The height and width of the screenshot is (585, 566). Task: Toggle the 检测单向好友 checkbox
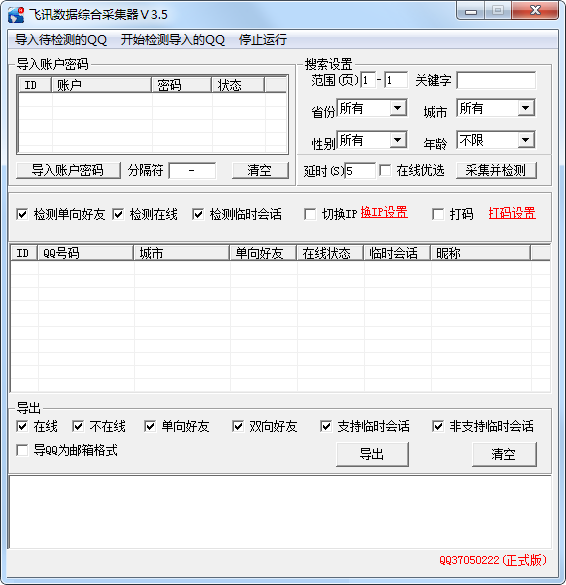(22, 215)
